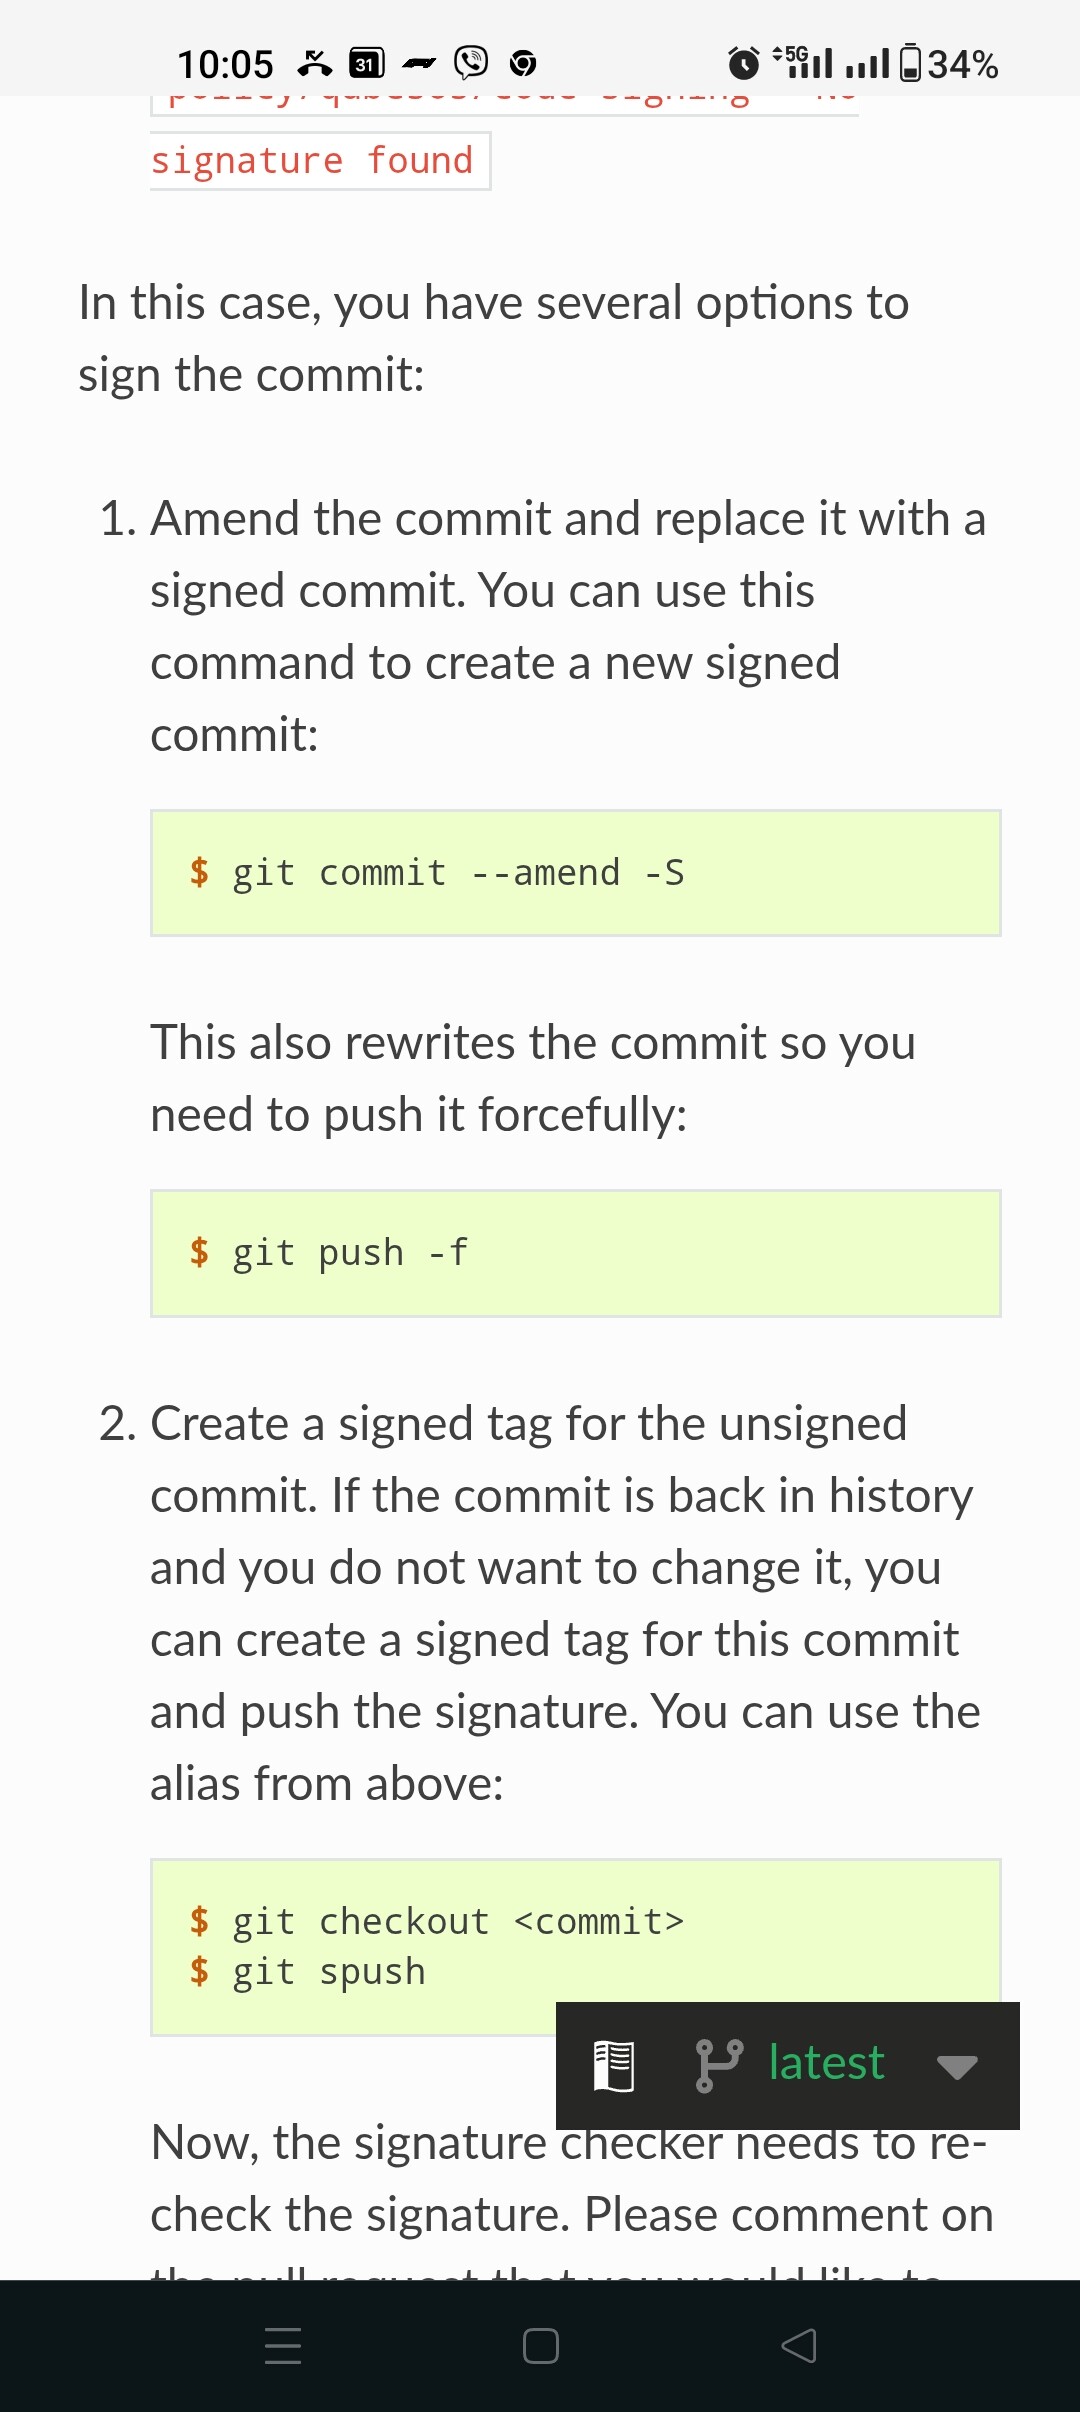Viewport: 1080px width, 2412px height.
Task: Tap the missed call notification icon
Action: pos(314,64)
